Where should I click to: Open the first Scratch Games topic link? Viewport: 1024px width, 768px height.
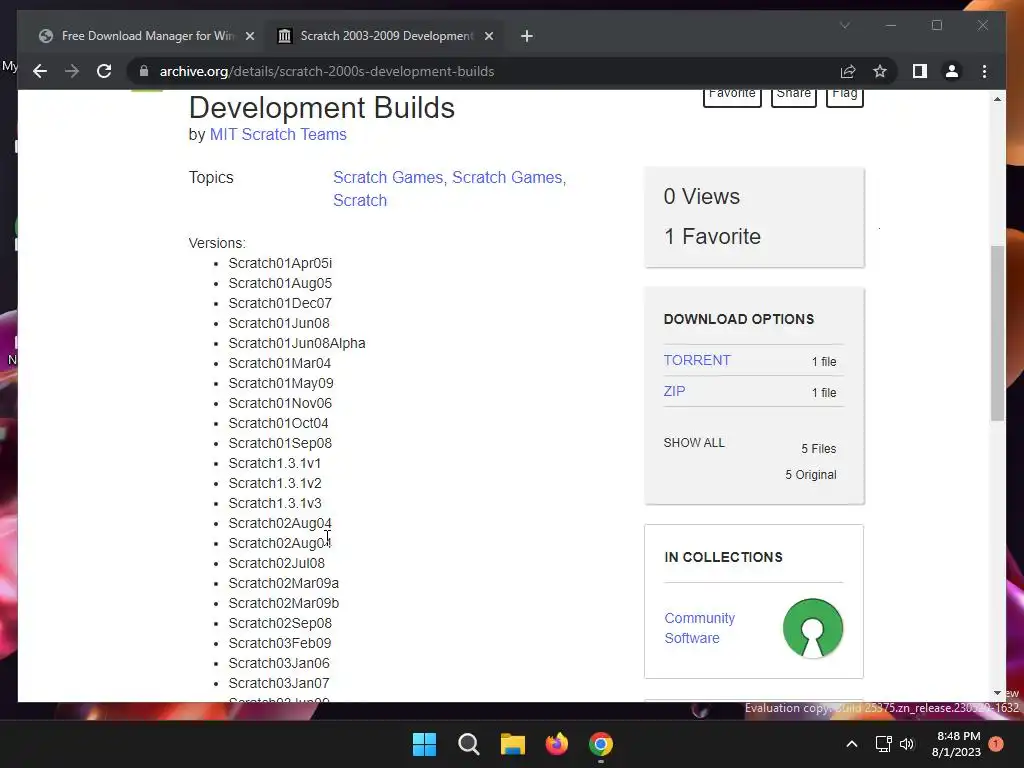coord(388,178)
